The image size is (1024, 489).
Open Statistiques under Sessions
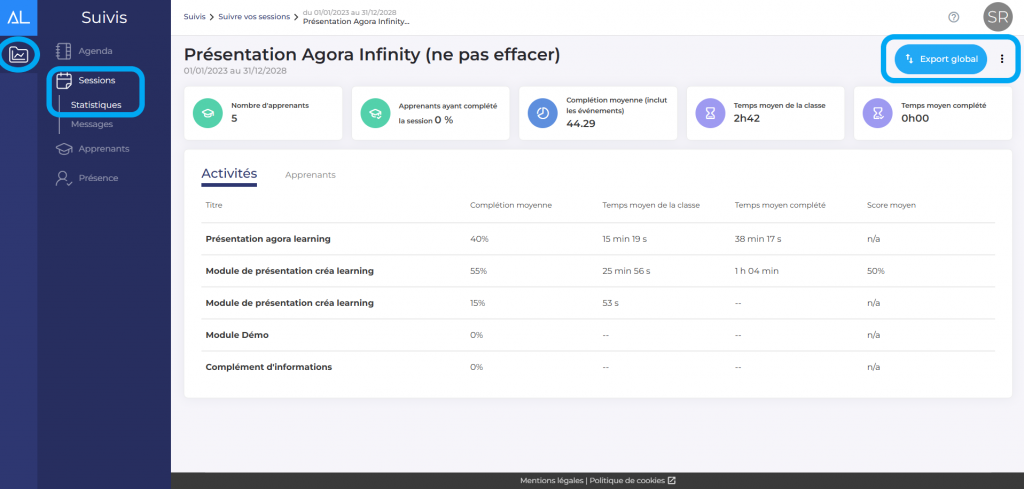point(96,105)
